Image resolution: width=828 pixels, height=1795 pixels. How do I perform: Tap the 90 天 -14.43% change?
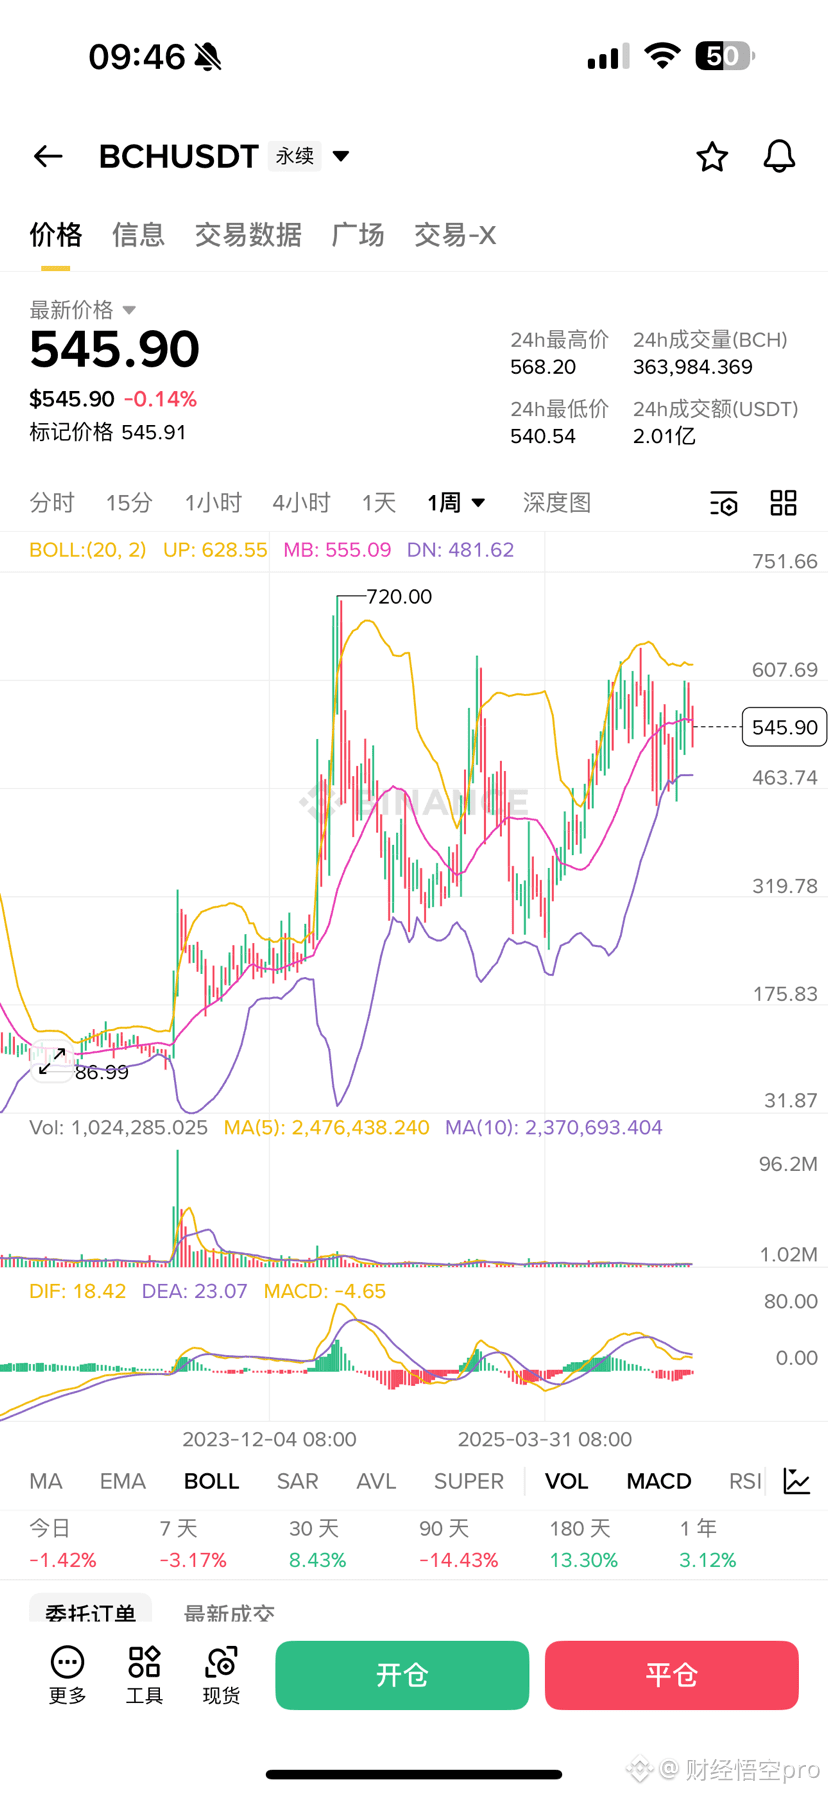click(x=459, y=1544)
